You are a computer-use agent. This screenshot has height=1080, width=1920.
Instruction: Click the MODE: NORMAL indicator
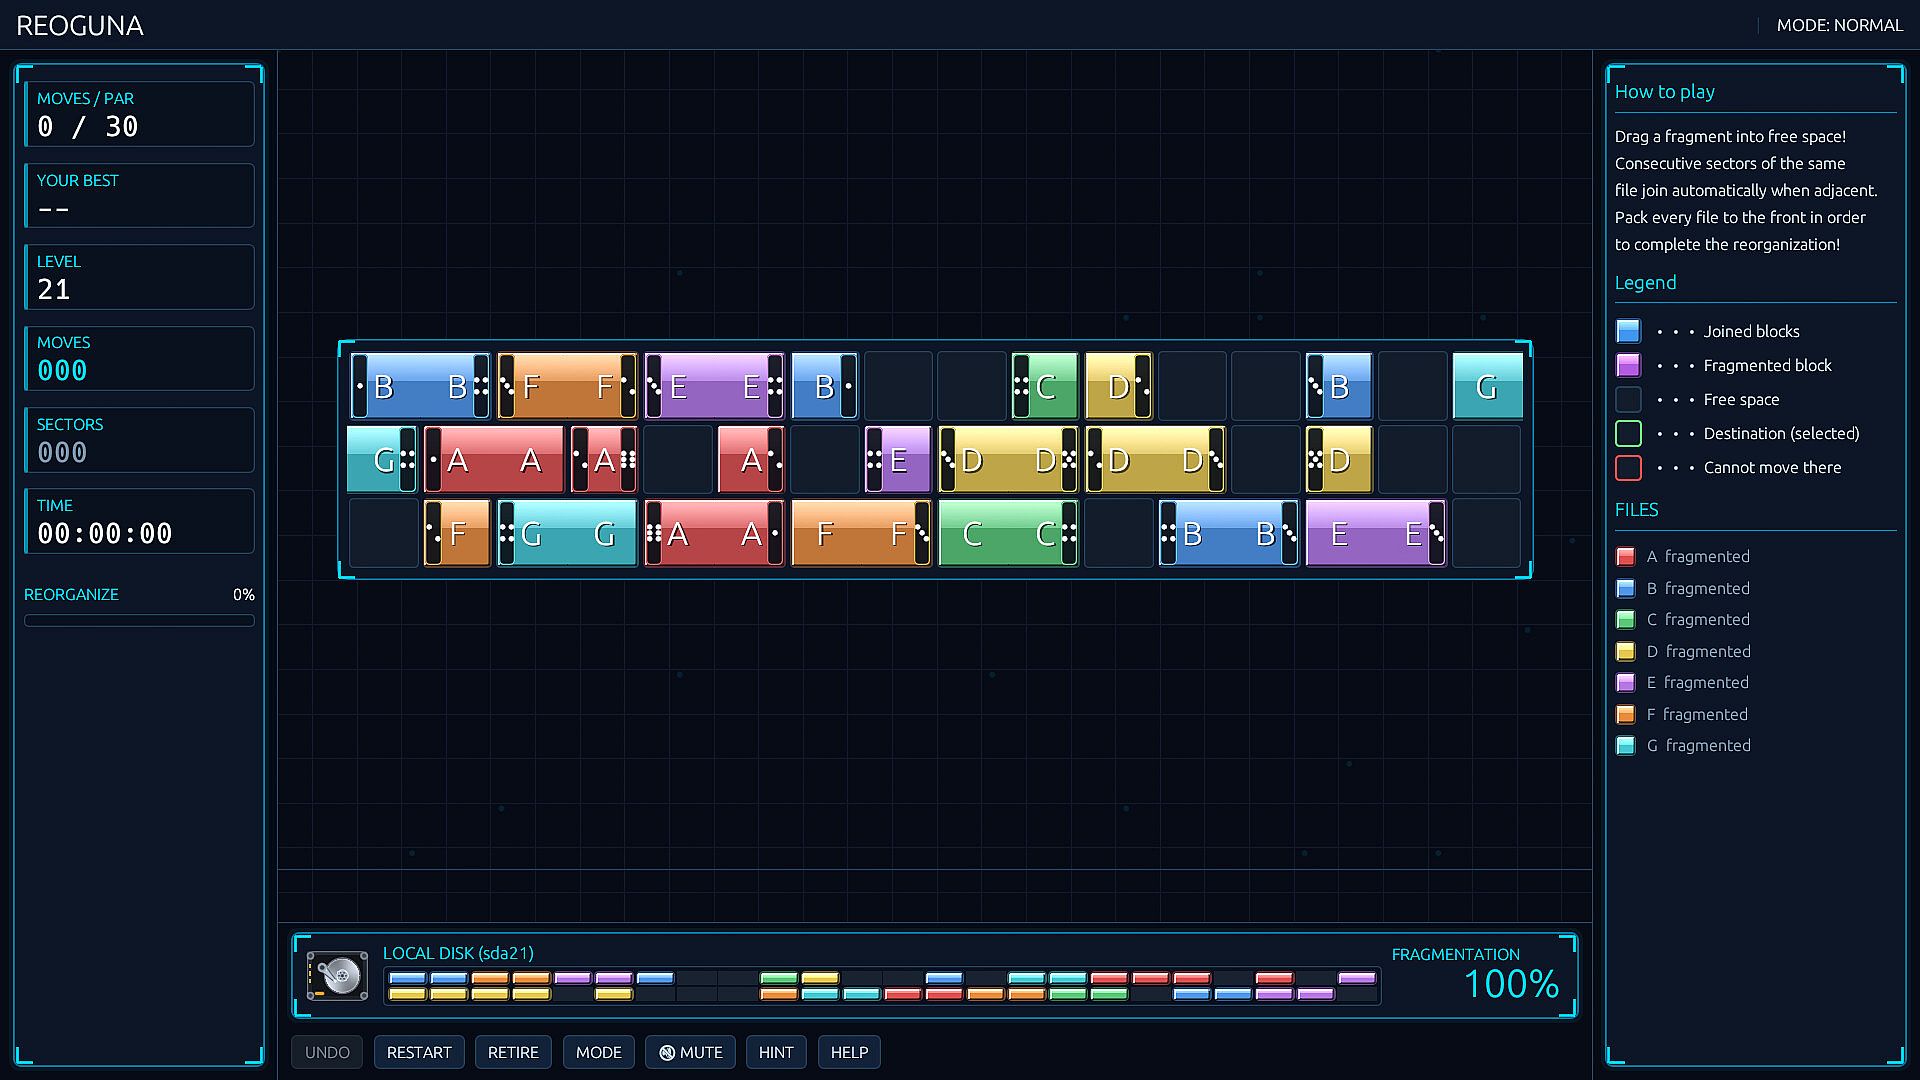1839,26
